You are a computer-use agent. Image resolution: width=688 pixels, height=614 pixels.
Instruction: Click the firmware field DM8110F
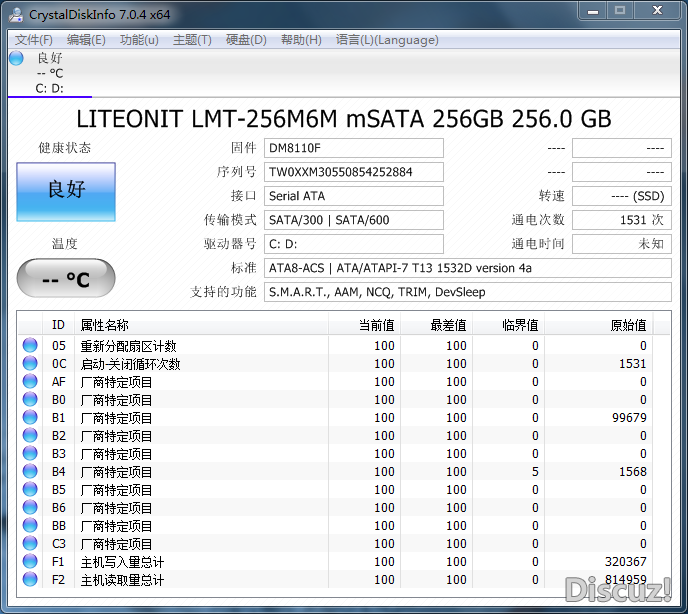(x=354, y=148)
